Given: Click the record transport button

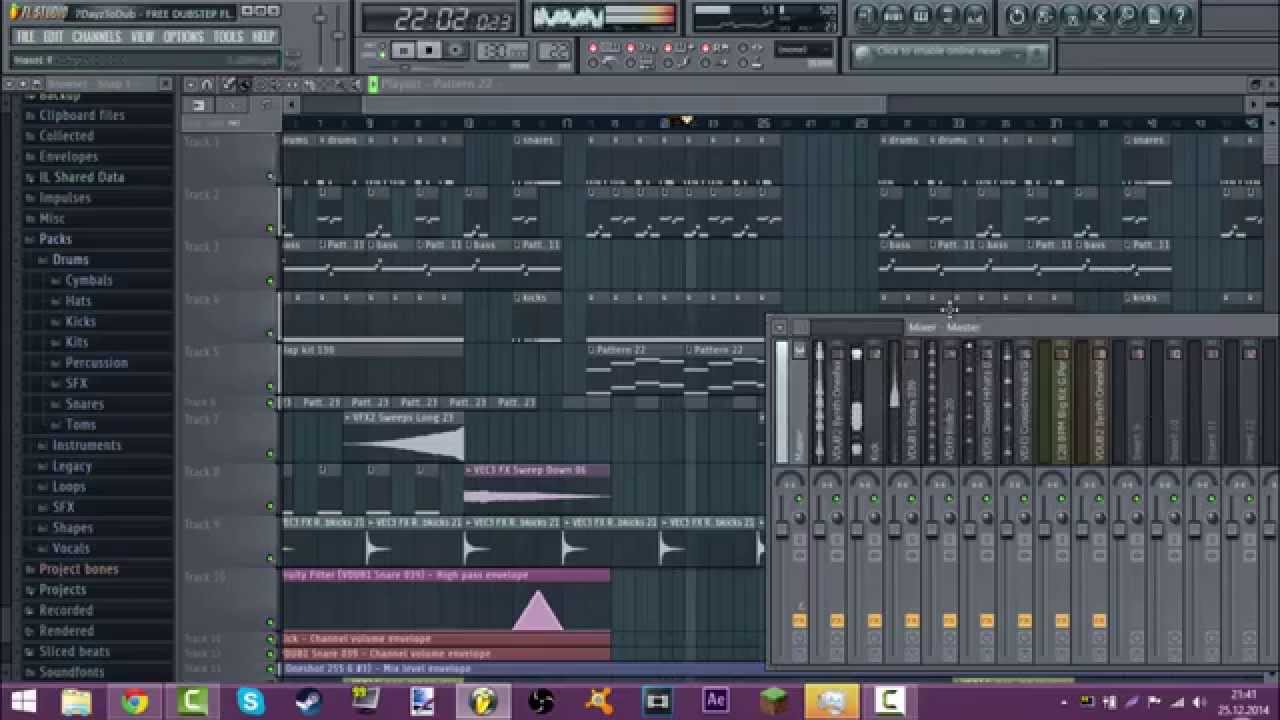Looking at the screenshot, I should click(456, 51).
